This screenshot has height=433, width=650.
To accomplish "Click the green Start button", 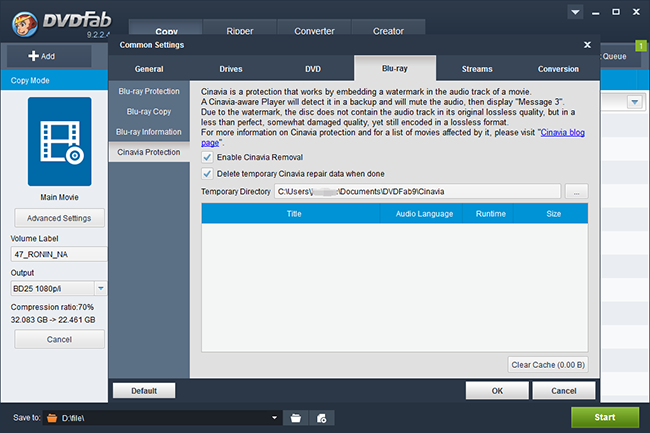I will click(x=605, y=417).
